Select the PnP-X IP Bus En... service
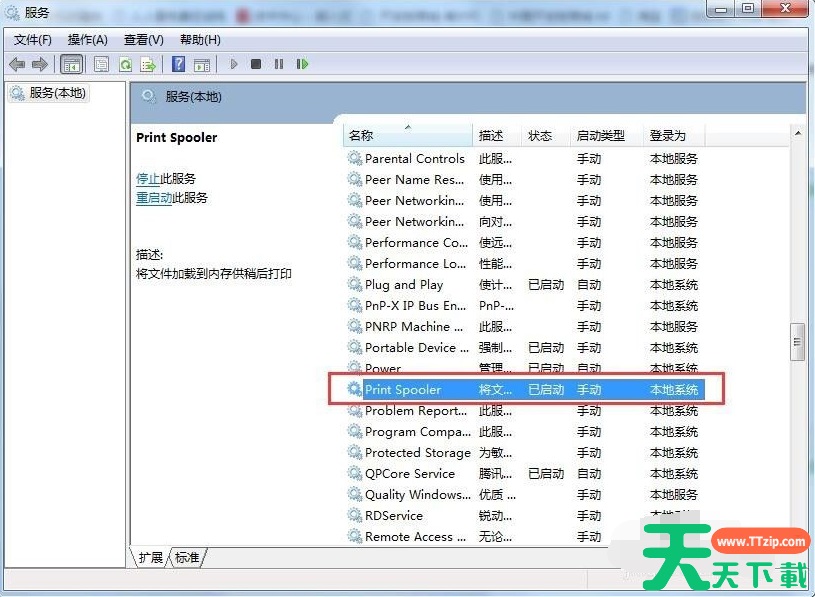The height and width of the screenshot is (597, 815). click(415, 306)
